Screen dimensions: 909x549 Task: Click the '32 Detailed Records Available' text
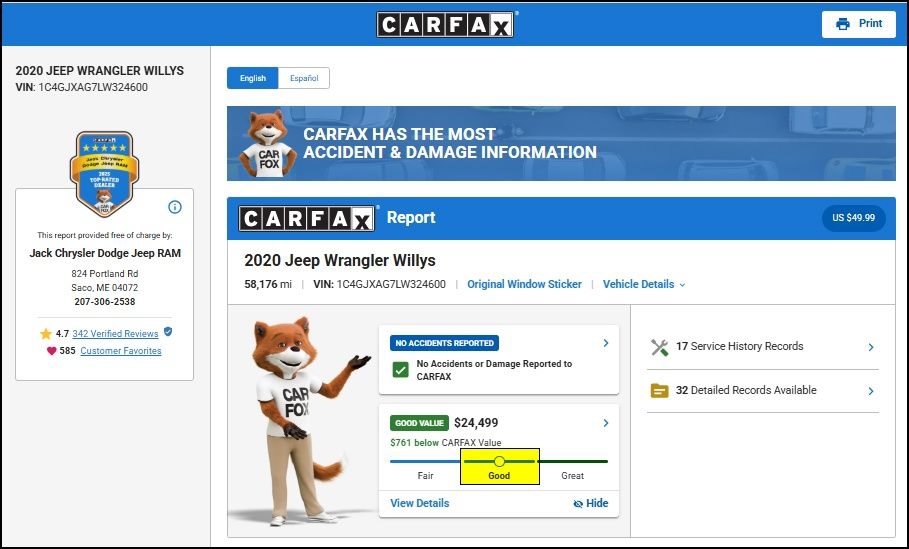tap(746, 390)
